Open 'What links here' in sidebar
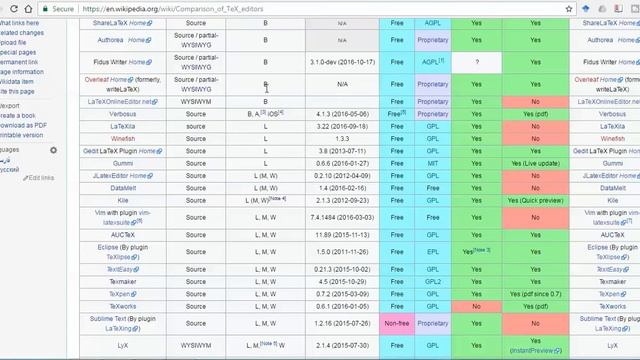640x360 pixels. (x=19, y=23)
